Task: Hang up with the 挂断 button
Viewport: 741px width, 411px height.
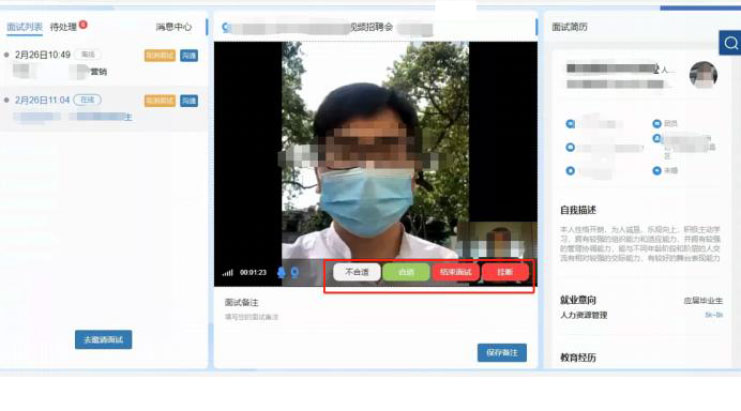Action: [x=505, y=272]
